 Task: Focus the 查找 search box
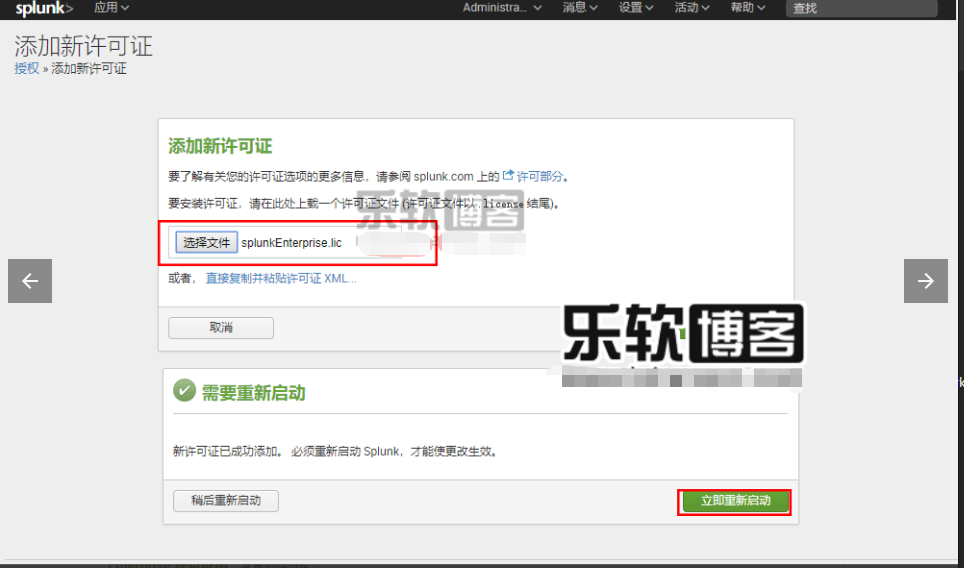861,9
